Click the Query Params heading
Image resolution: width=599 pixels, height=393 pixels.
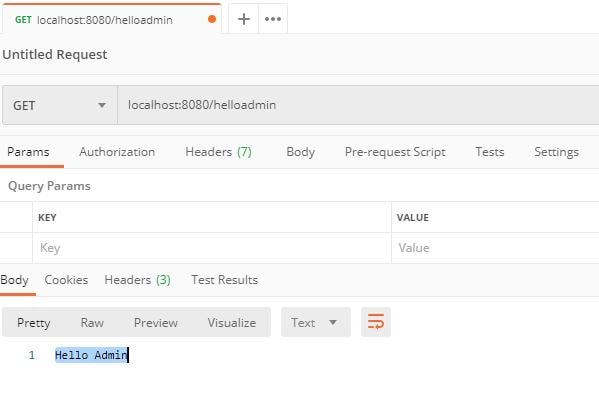tap(49, 186)
